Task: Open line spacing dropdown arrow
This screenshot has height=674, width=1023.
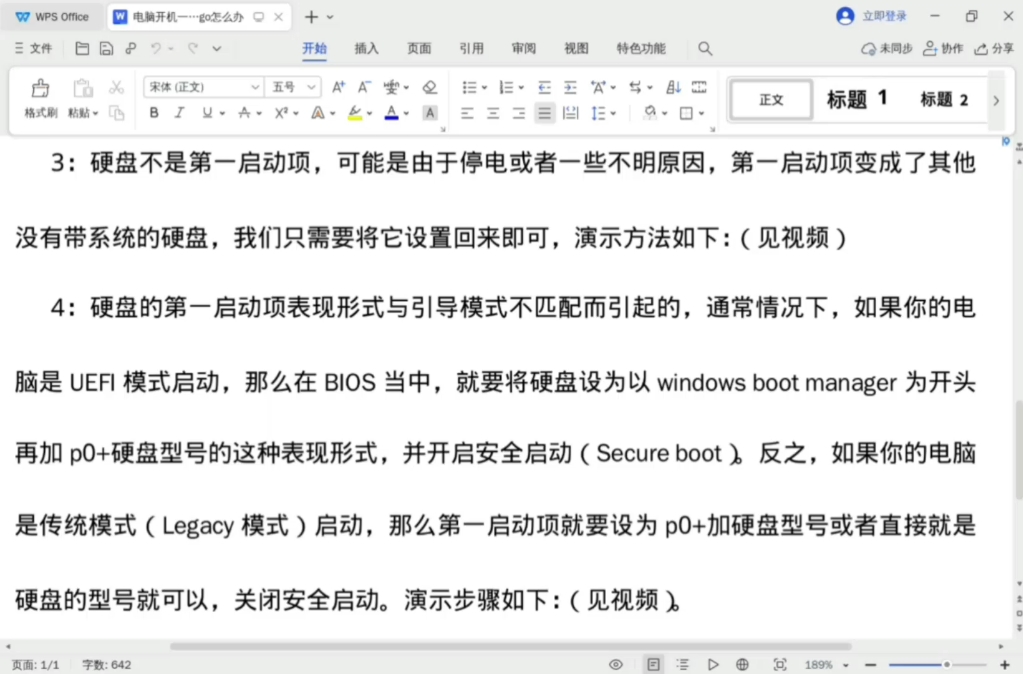Action: pos(613,114)
